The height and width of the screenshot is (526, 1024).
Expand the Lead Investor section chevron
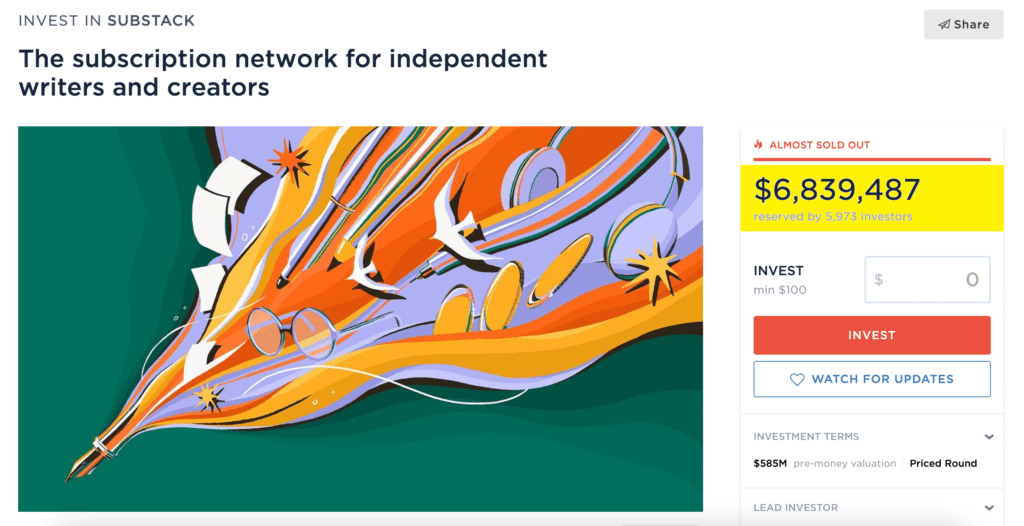989,508
